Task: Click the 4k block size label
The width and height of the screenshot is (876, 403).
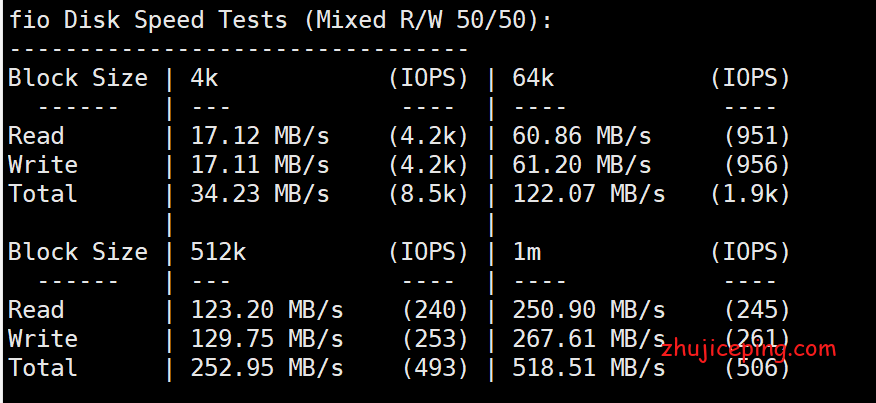Action: click(204, 78)
